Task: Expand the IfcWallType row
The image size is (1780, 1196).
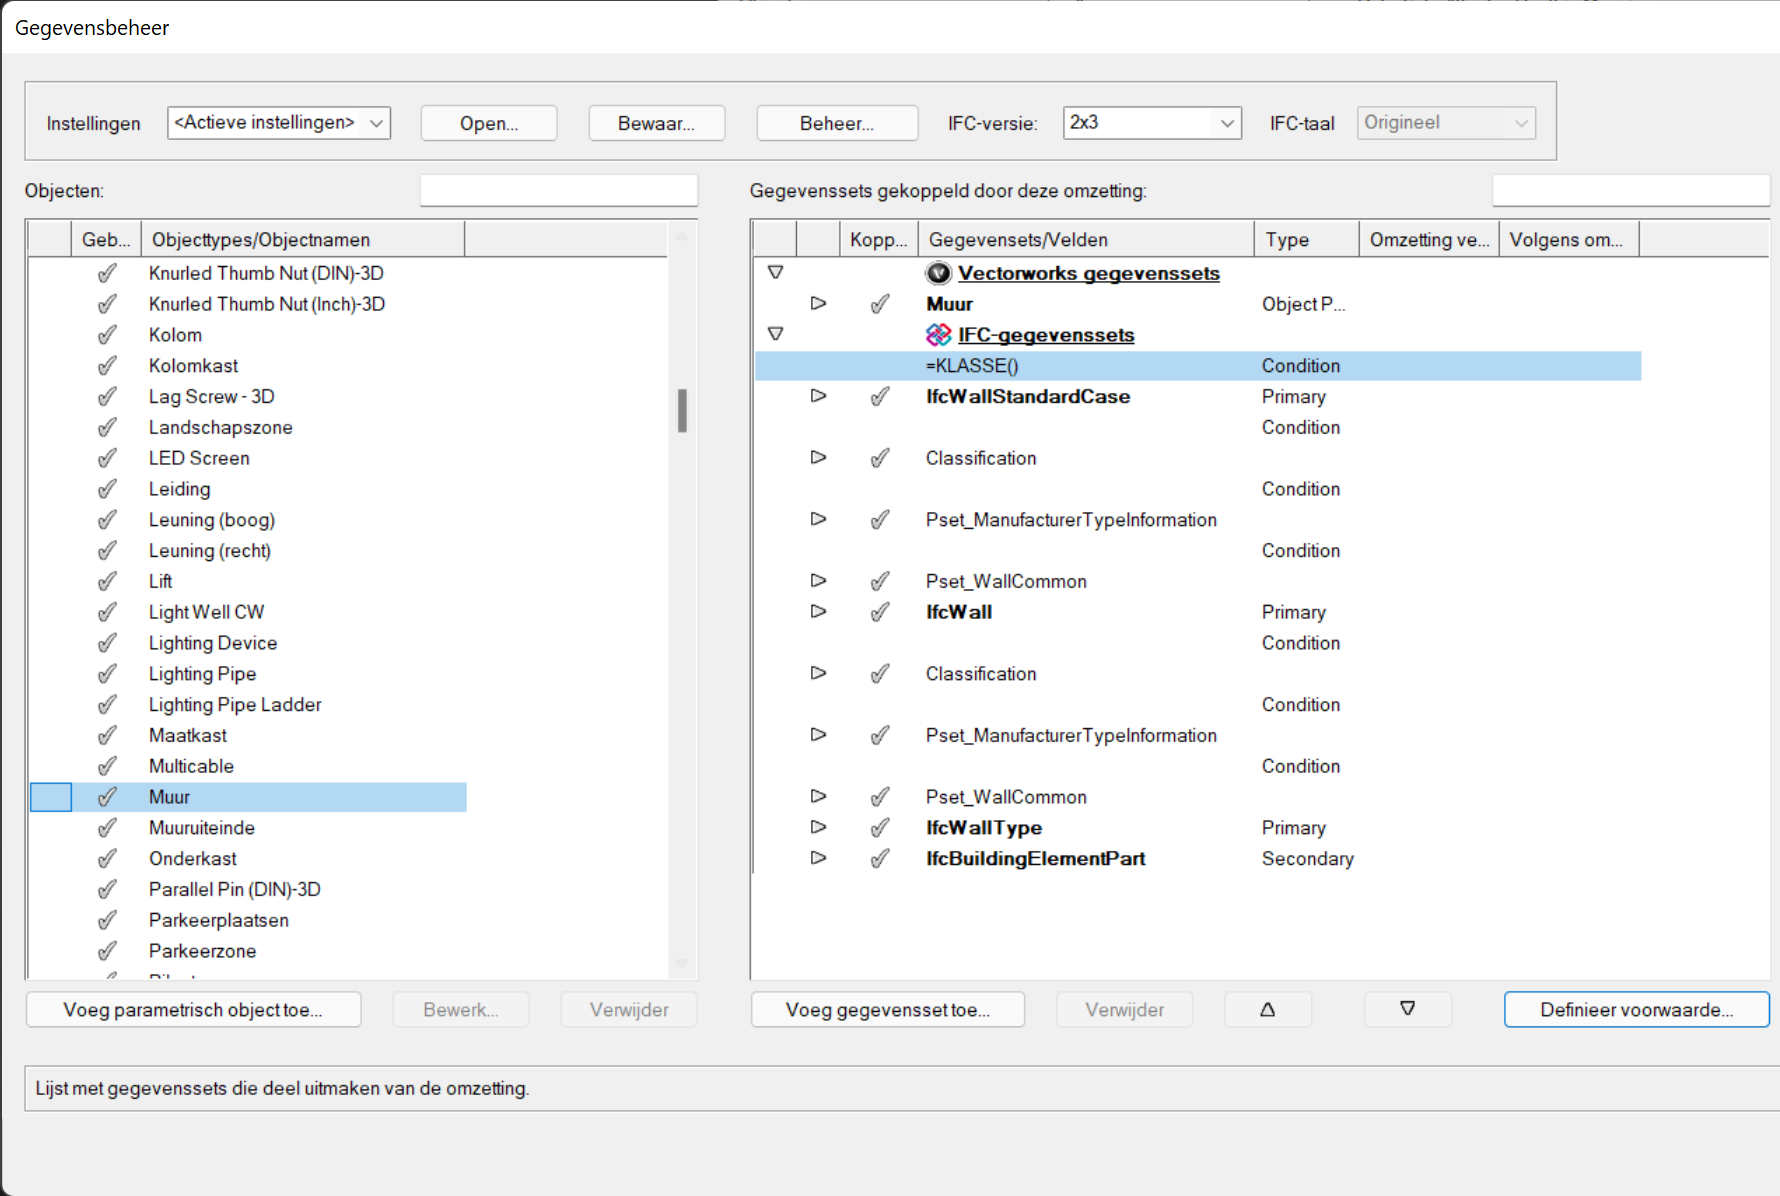Action: (x=818, y=828)
